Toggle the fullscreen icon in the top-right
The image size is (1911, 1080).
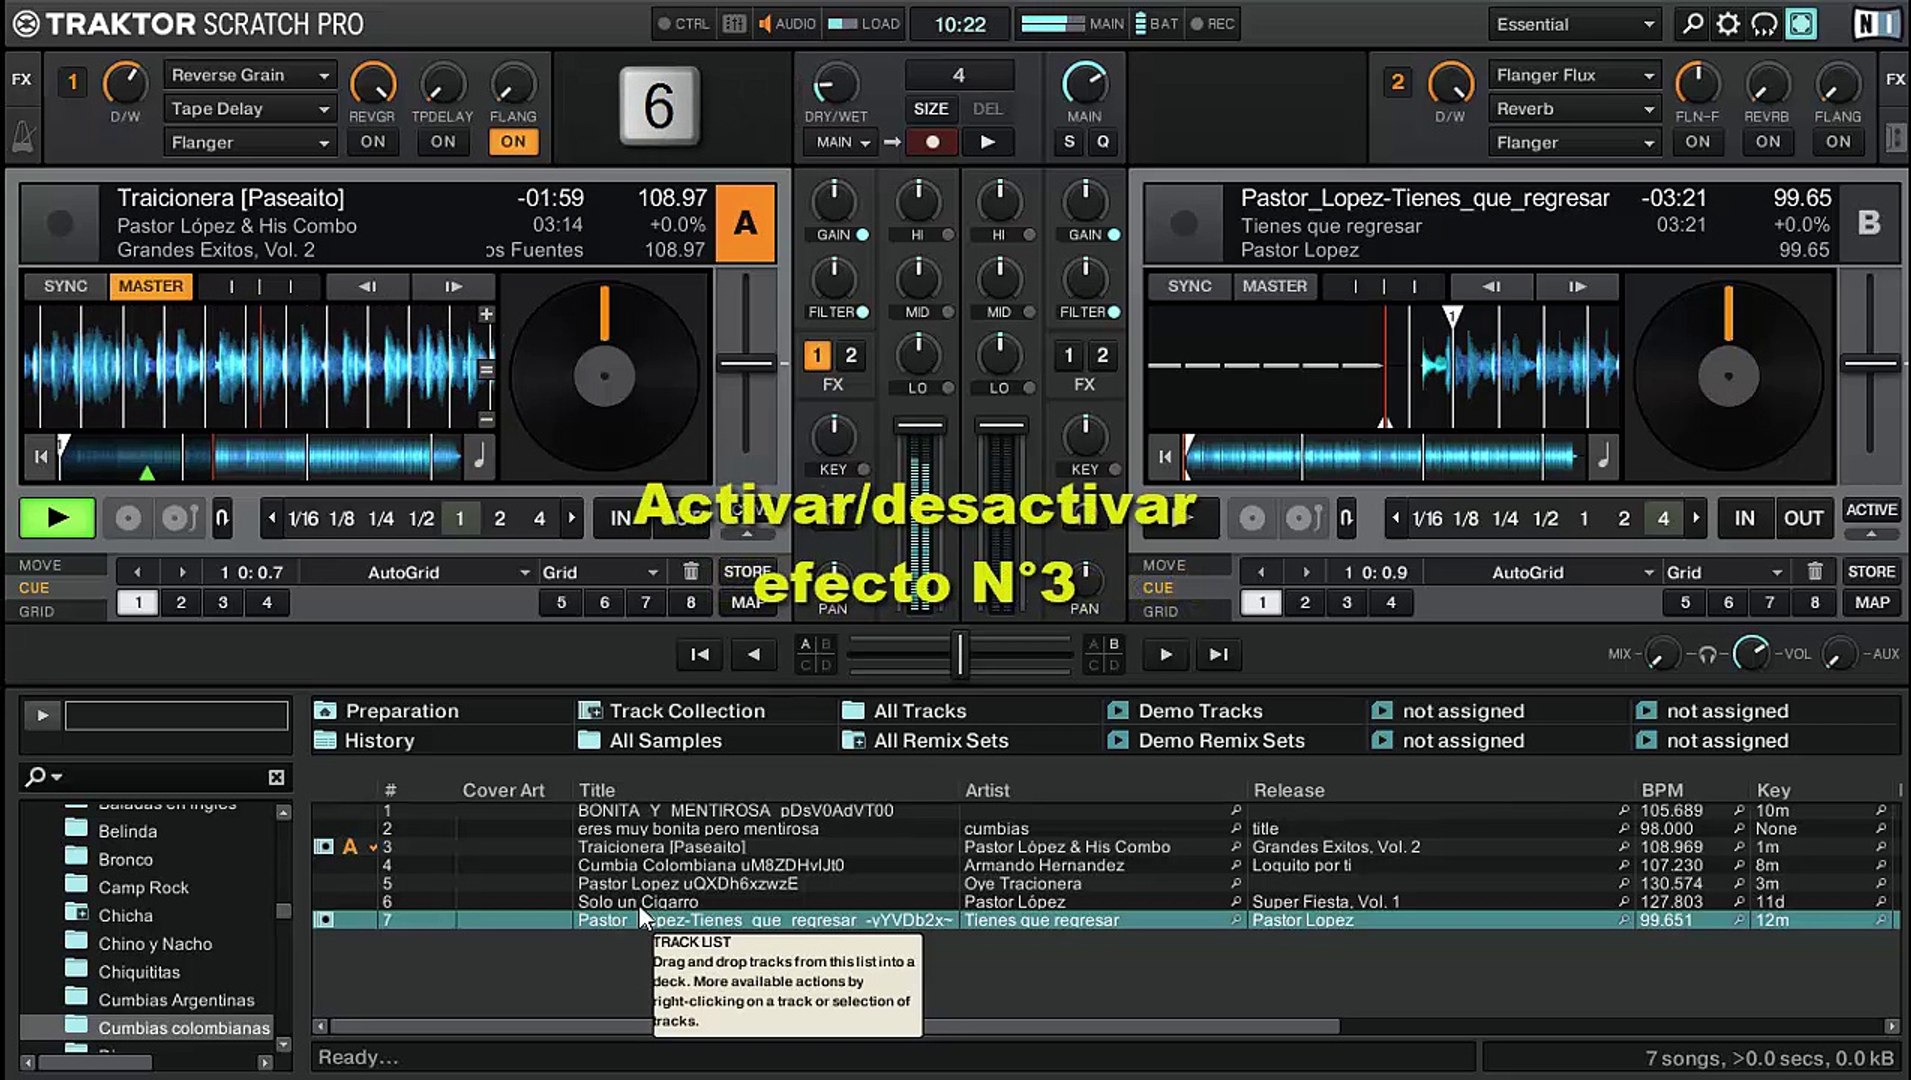pos(1800,24)
